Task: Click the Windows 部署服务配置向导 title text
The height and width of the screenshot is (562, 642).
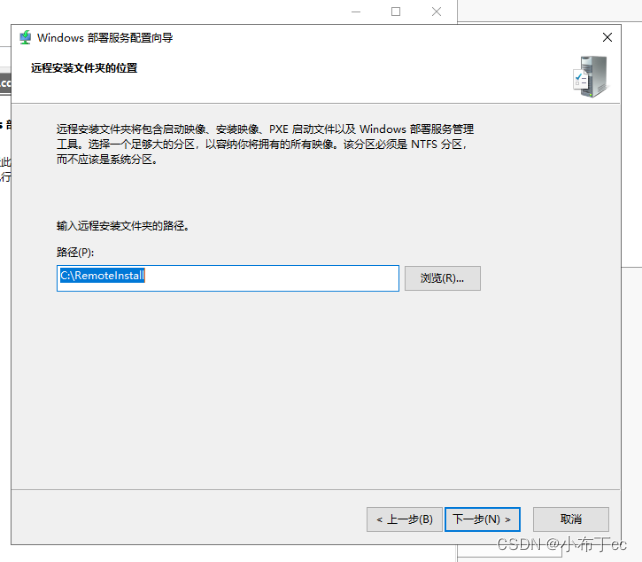Action: 105,38
